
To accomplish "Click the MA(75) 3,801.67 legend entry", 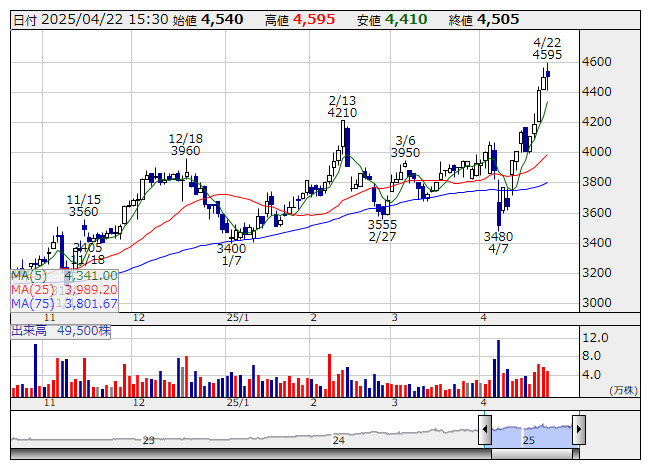I will click(65, 304).
